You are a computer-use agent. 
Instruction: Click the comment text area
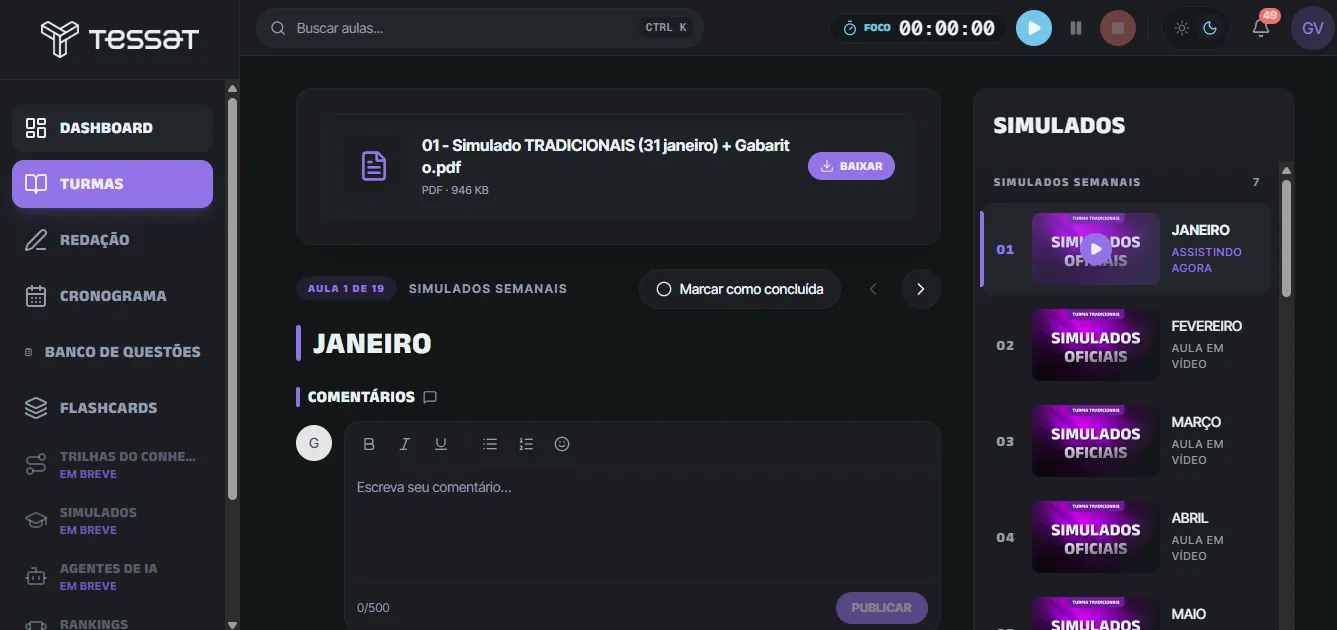click(x=642, y=525)
